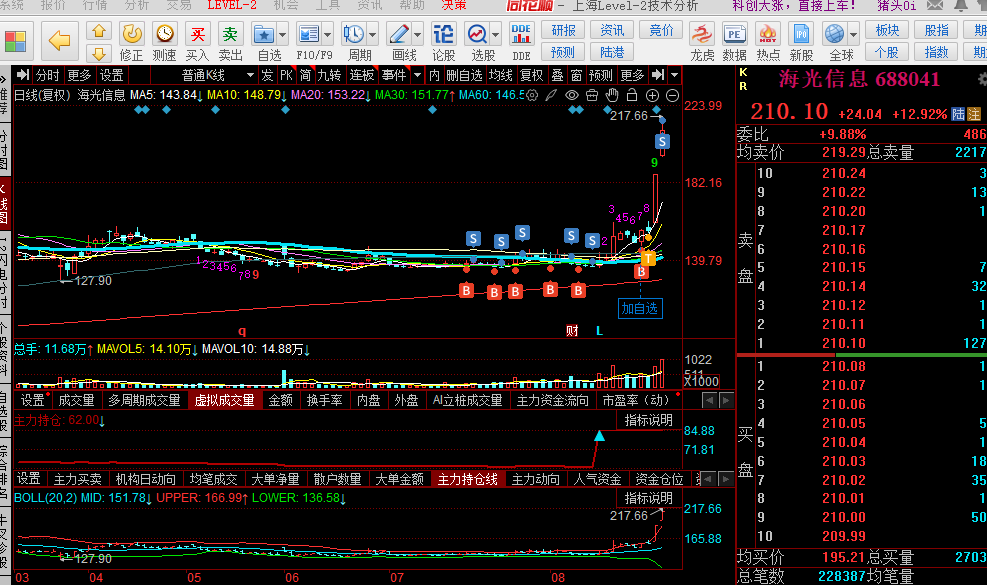Click the 财 marker on the chart timeline
This screenshot has width=987, height=585.
[x=572, y=331]
